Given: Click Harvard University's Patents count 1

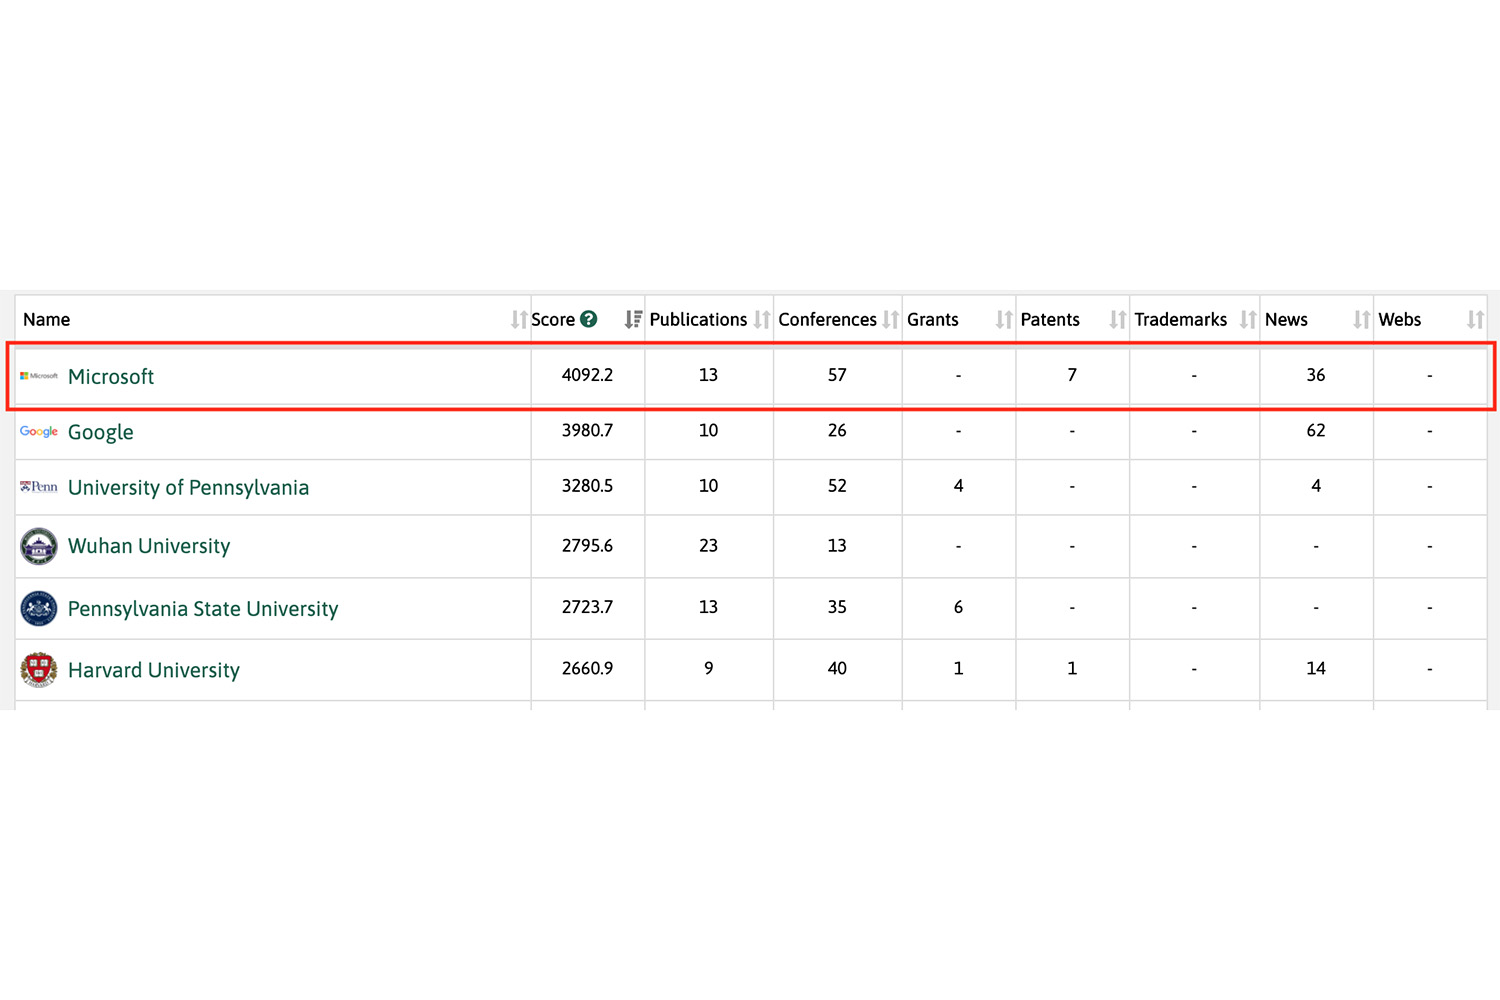Looking at the screenshot, I should coord(1072,668).
